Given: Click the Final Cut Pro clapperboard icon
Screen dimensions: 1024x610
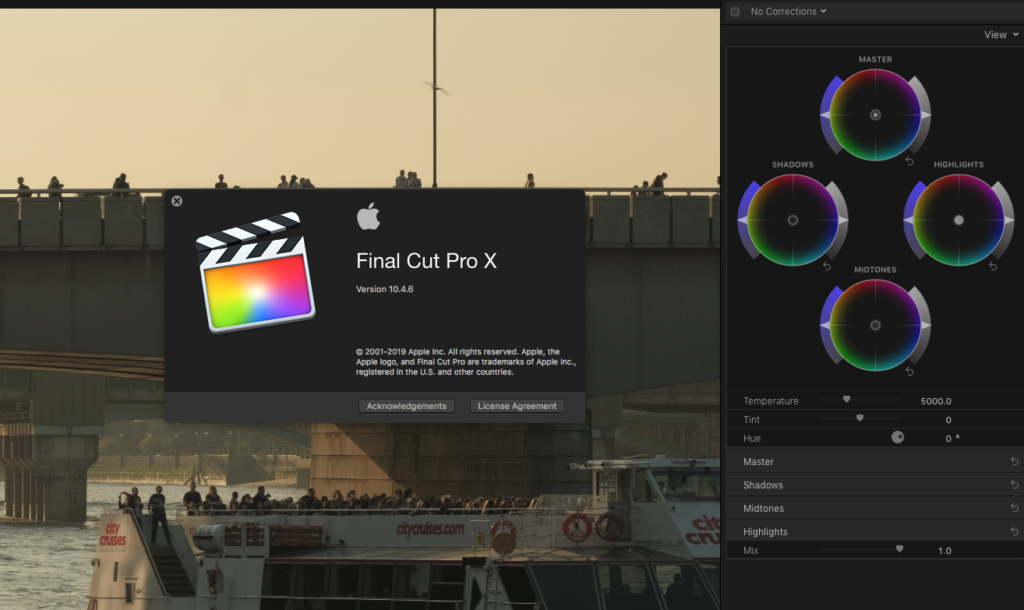Looking at the screenshot, I should (x=256, y=272).
